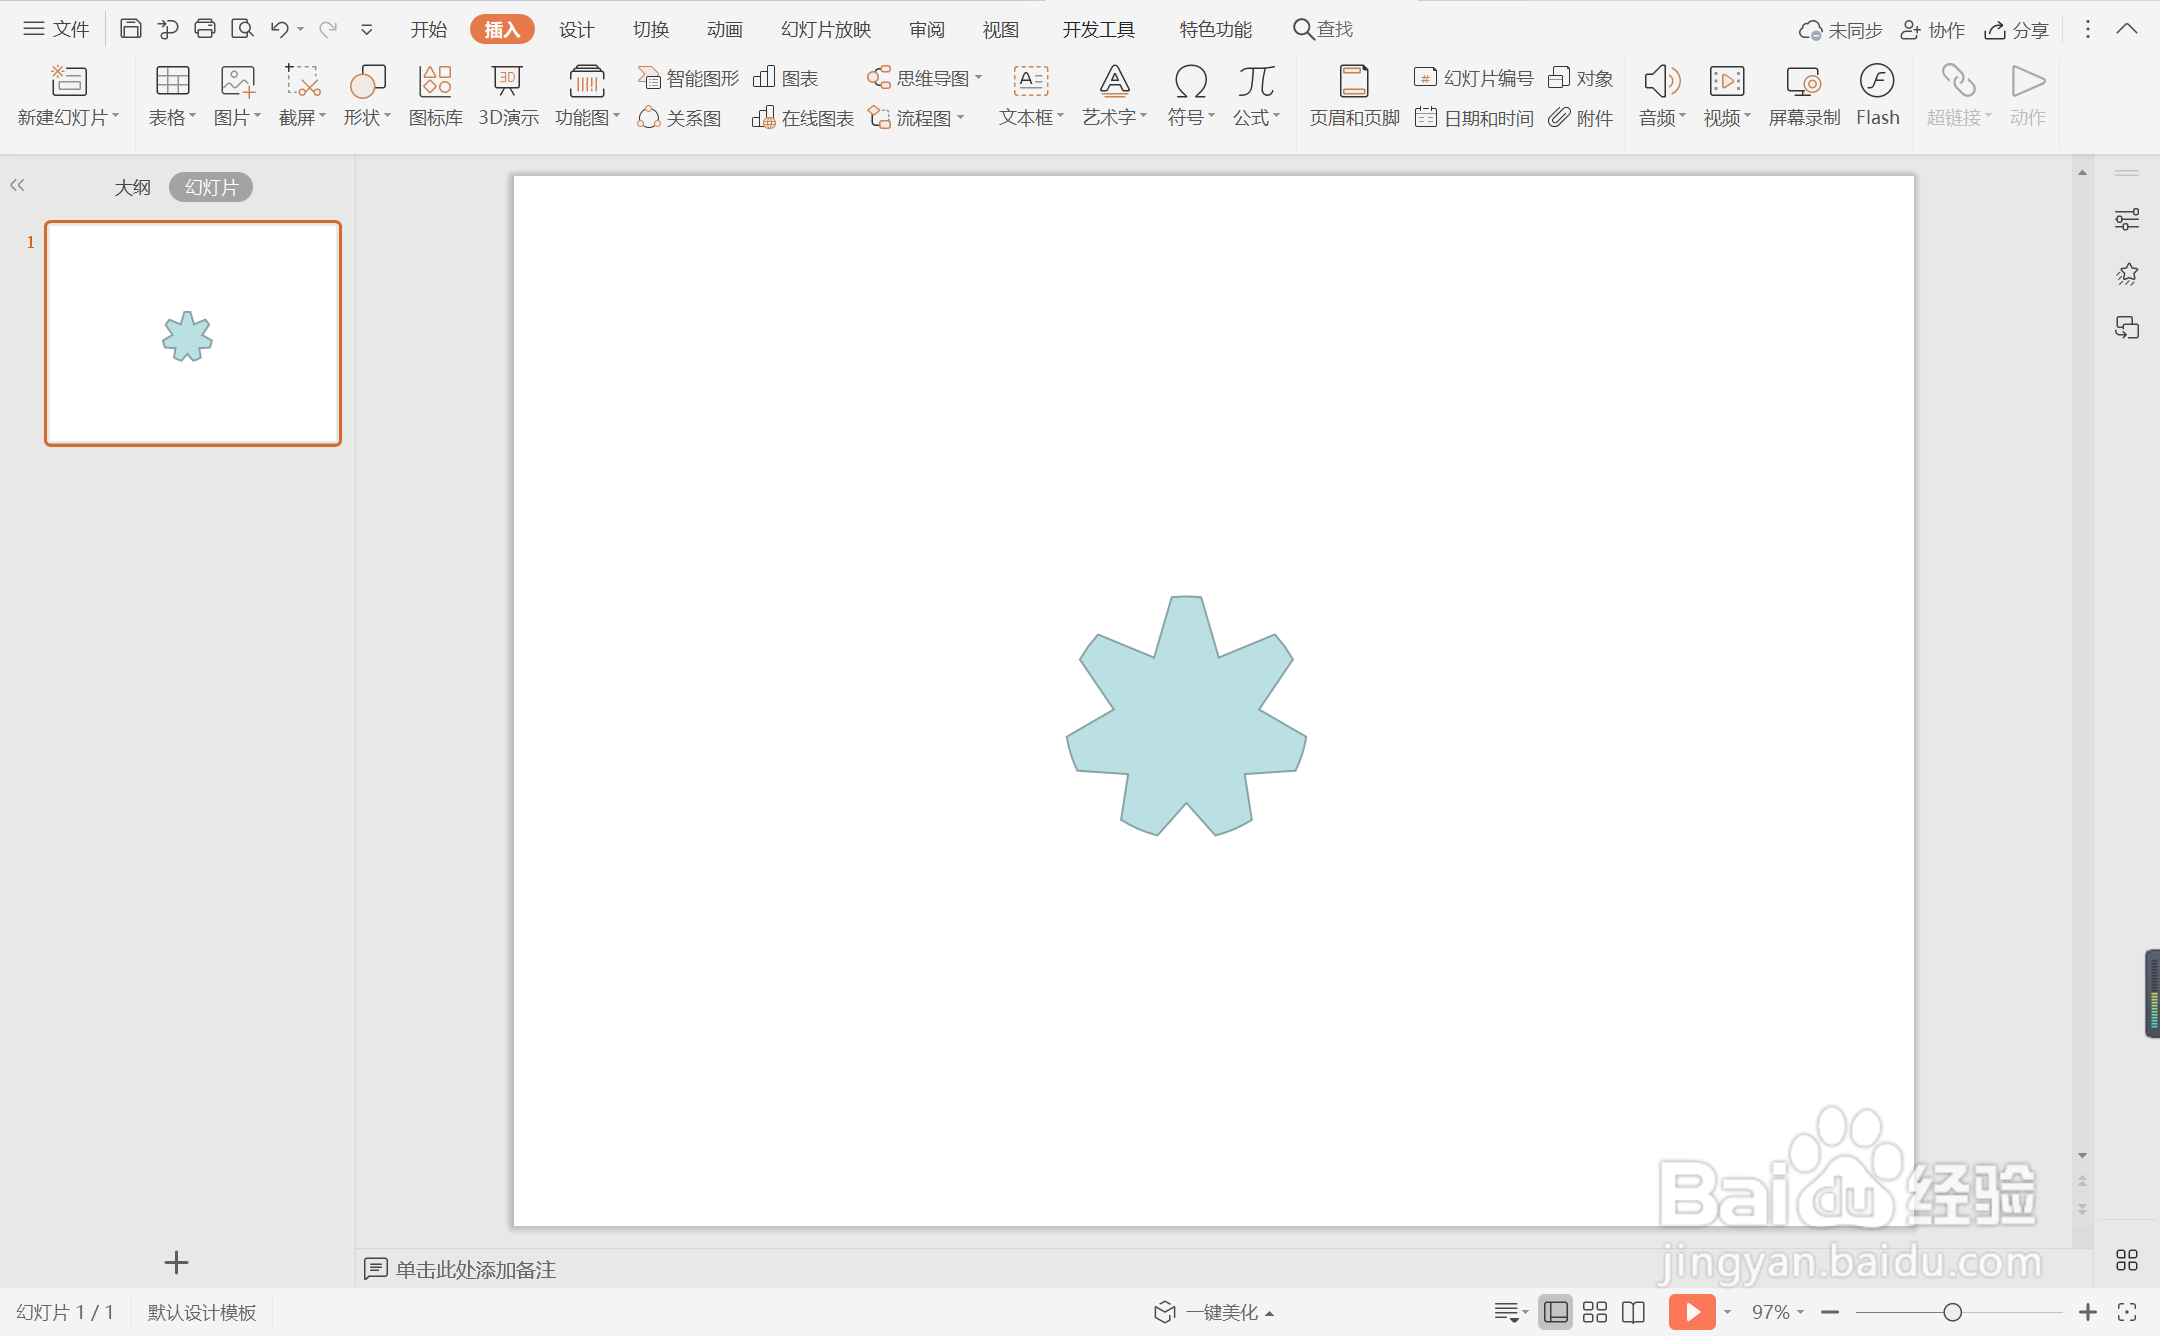Open the 文件 file menu
This screenshot has width=2160, height=1336.
(x=56, y=29)
